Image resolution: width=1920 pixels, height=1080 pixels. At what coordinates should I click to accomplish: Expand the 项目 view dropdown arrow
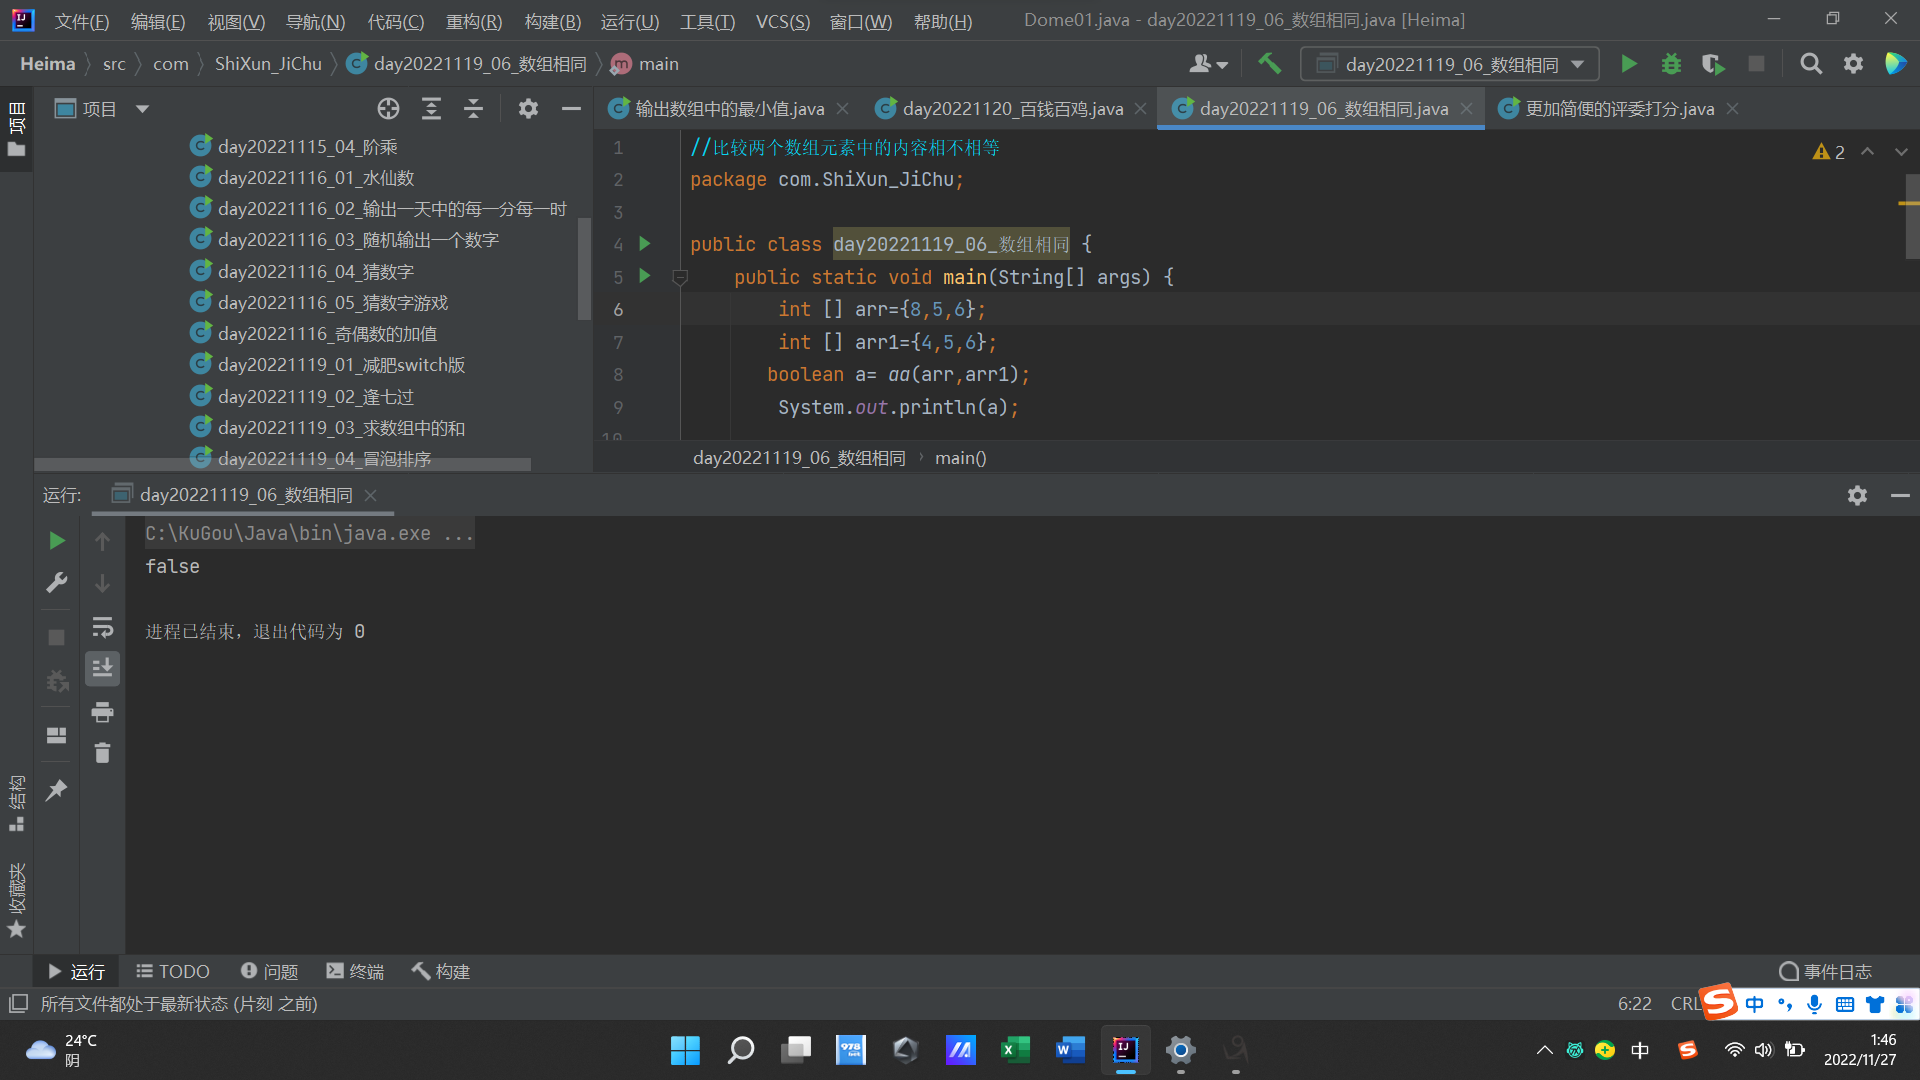coord(142,109)
